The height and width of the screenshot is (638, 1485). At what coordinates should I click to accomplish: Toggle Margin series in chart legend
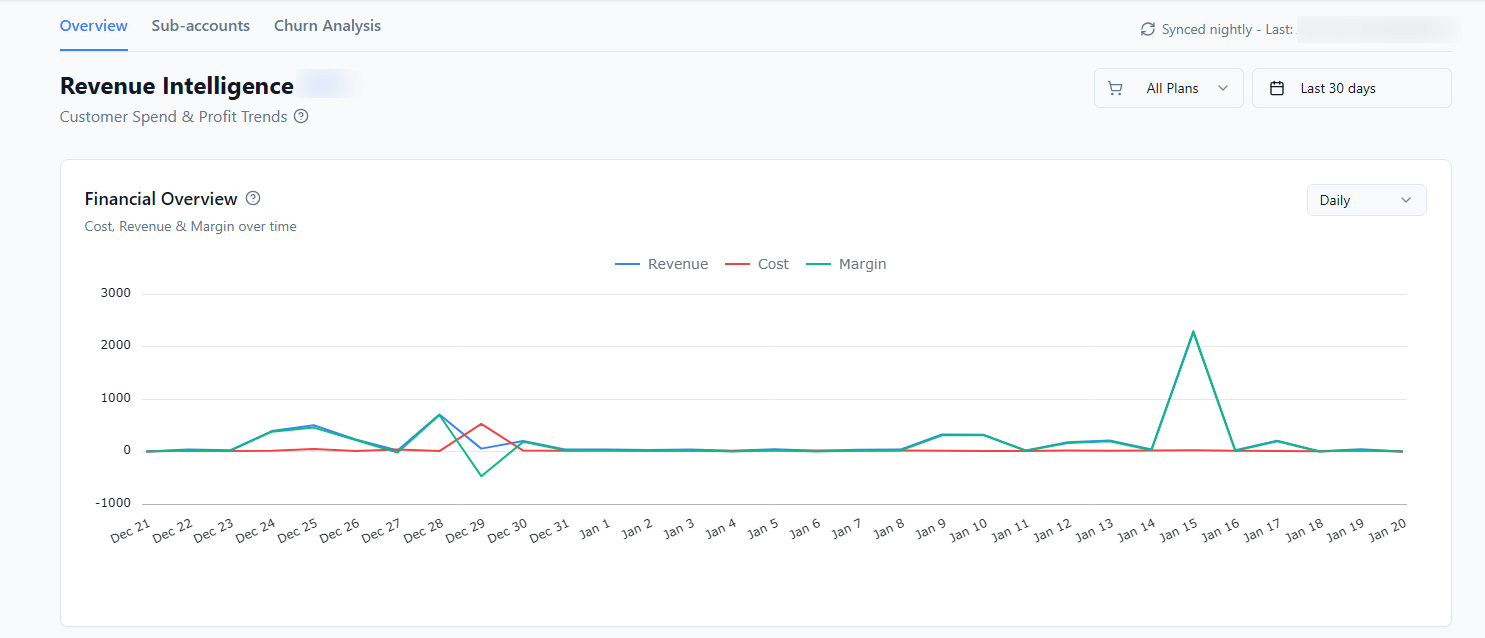(846, 264)
